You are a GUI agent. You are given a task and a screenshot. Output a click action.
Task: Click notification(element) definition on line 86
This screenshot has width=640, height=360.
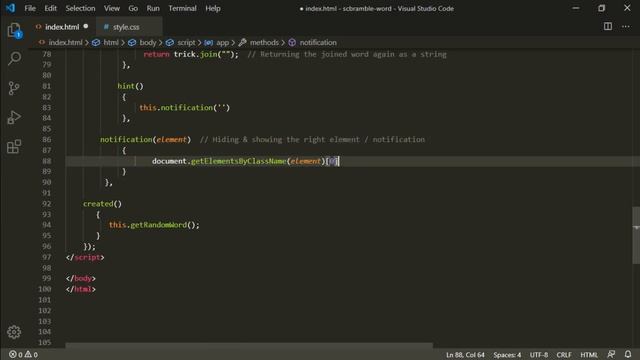point(145,140)
